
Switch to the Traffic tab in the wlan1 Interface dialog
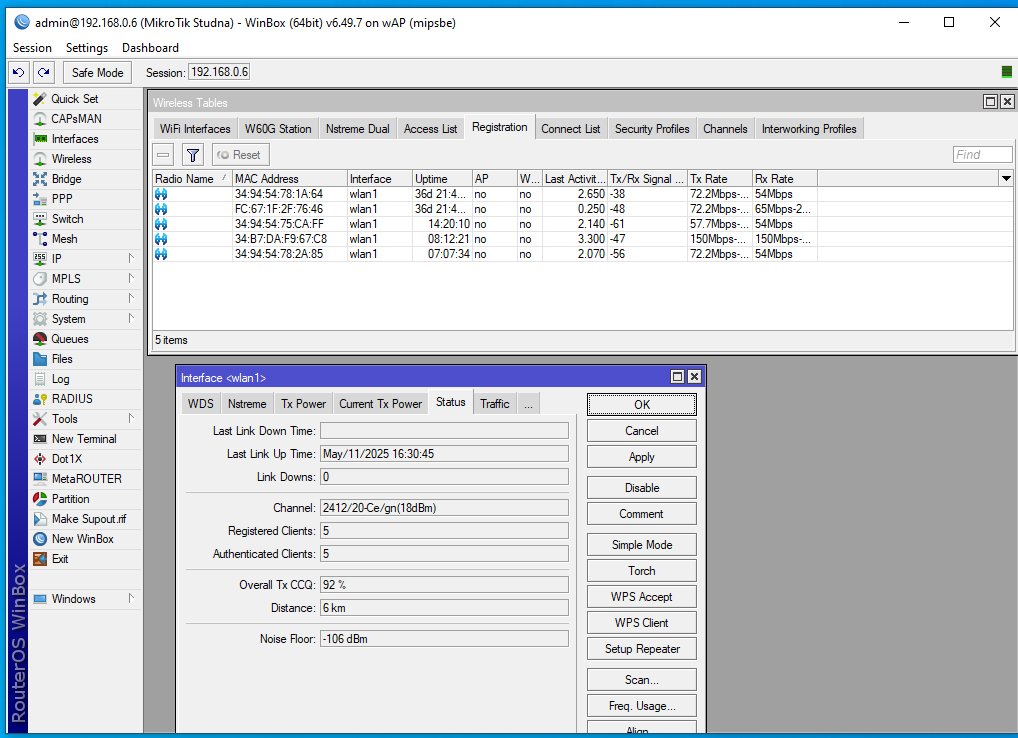coord(495,404)
